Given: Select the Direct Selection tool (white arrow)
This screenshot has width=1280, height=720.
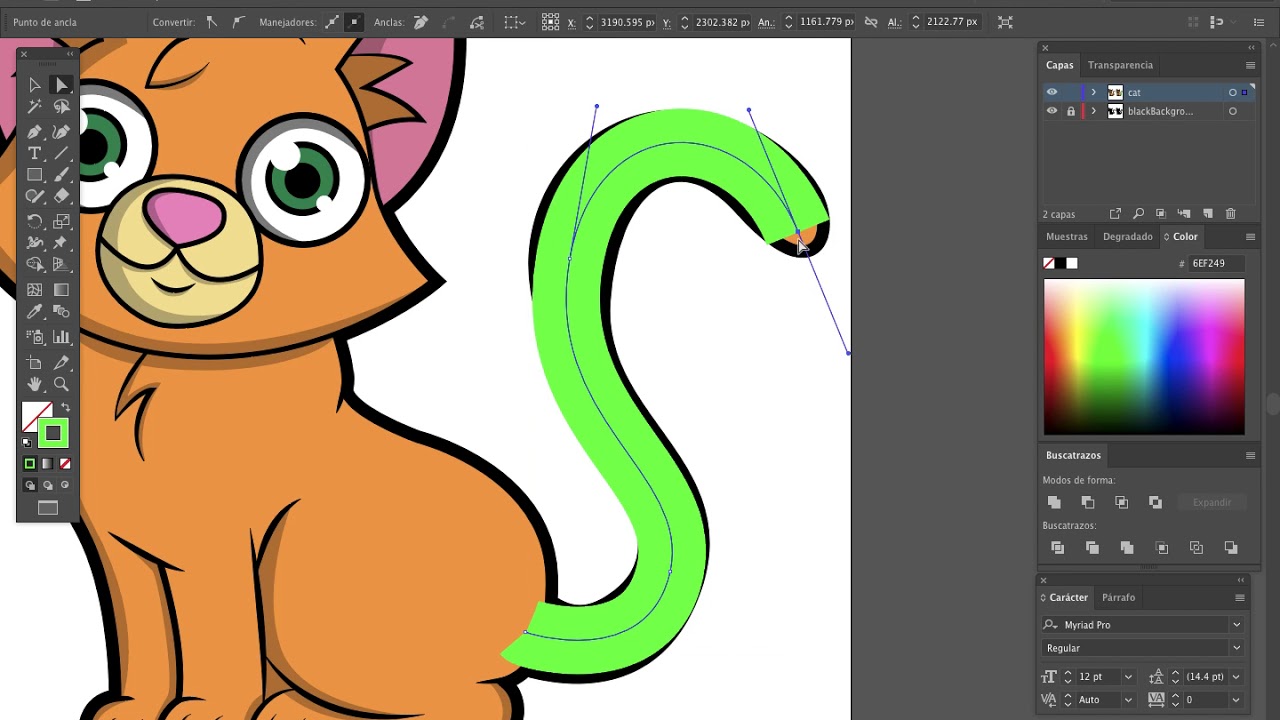Looking at the screenshot, I should click(61, 85).
